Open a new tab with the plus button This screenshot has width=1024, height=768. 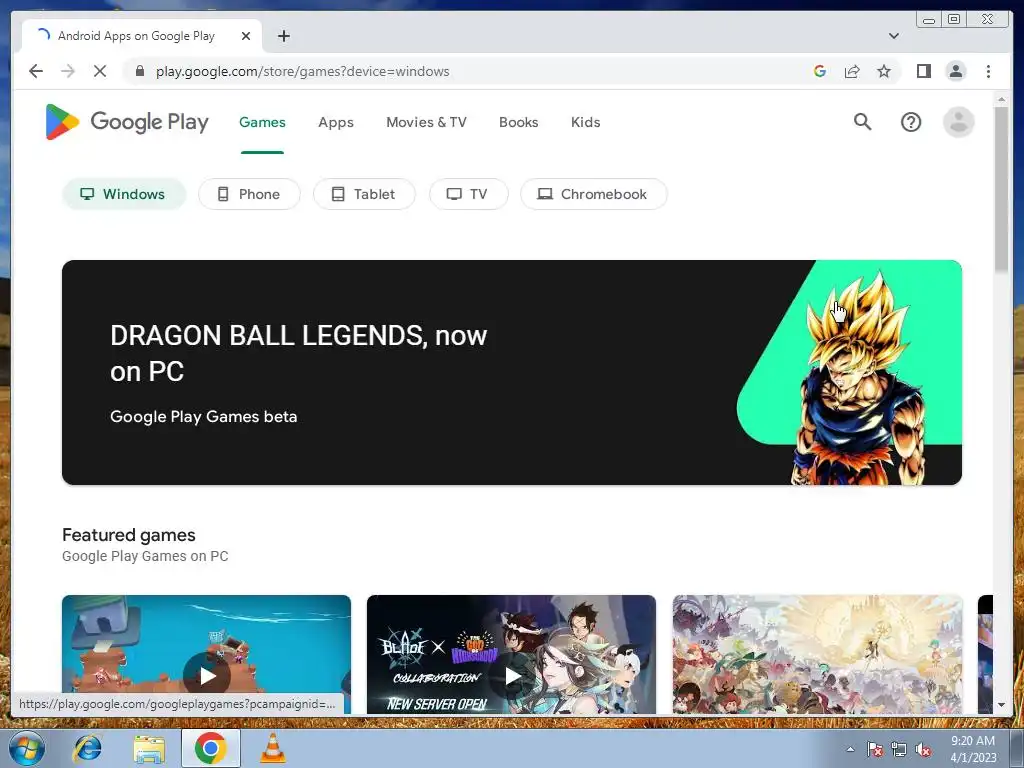283,36
